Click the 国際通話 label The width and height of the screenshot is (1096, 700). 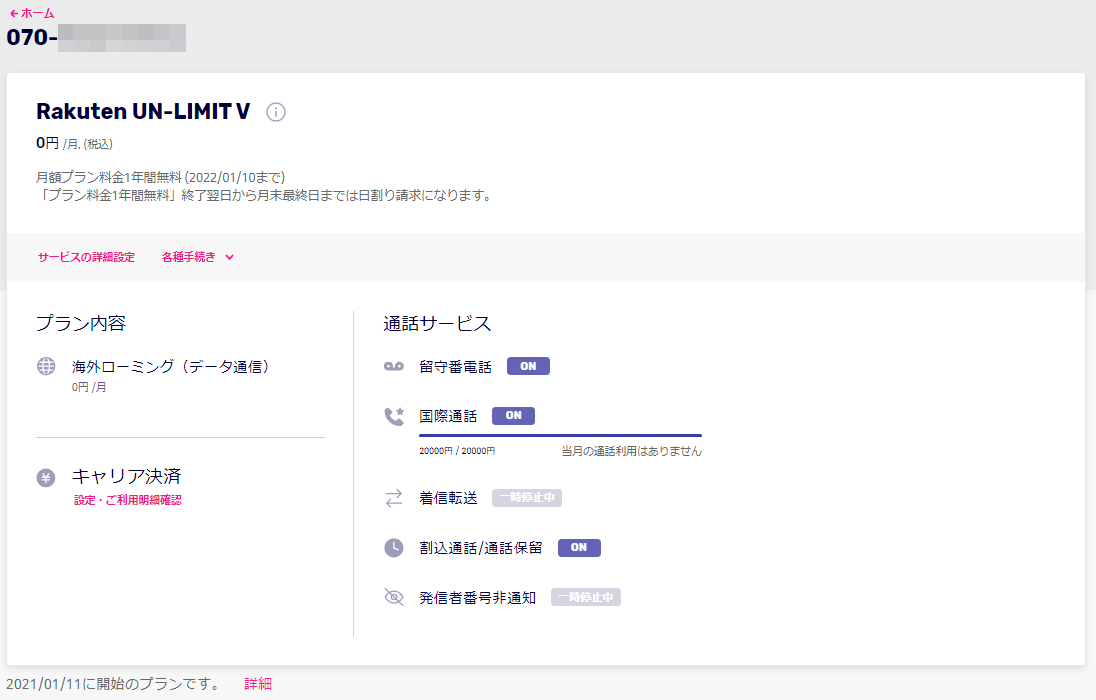(448, 416)
